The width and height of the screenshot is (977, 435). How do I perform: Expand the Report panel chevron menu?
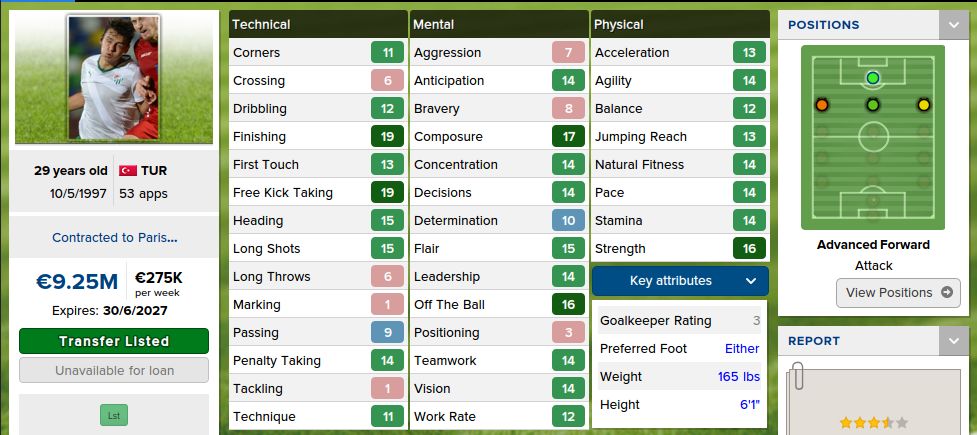[953, 341]
